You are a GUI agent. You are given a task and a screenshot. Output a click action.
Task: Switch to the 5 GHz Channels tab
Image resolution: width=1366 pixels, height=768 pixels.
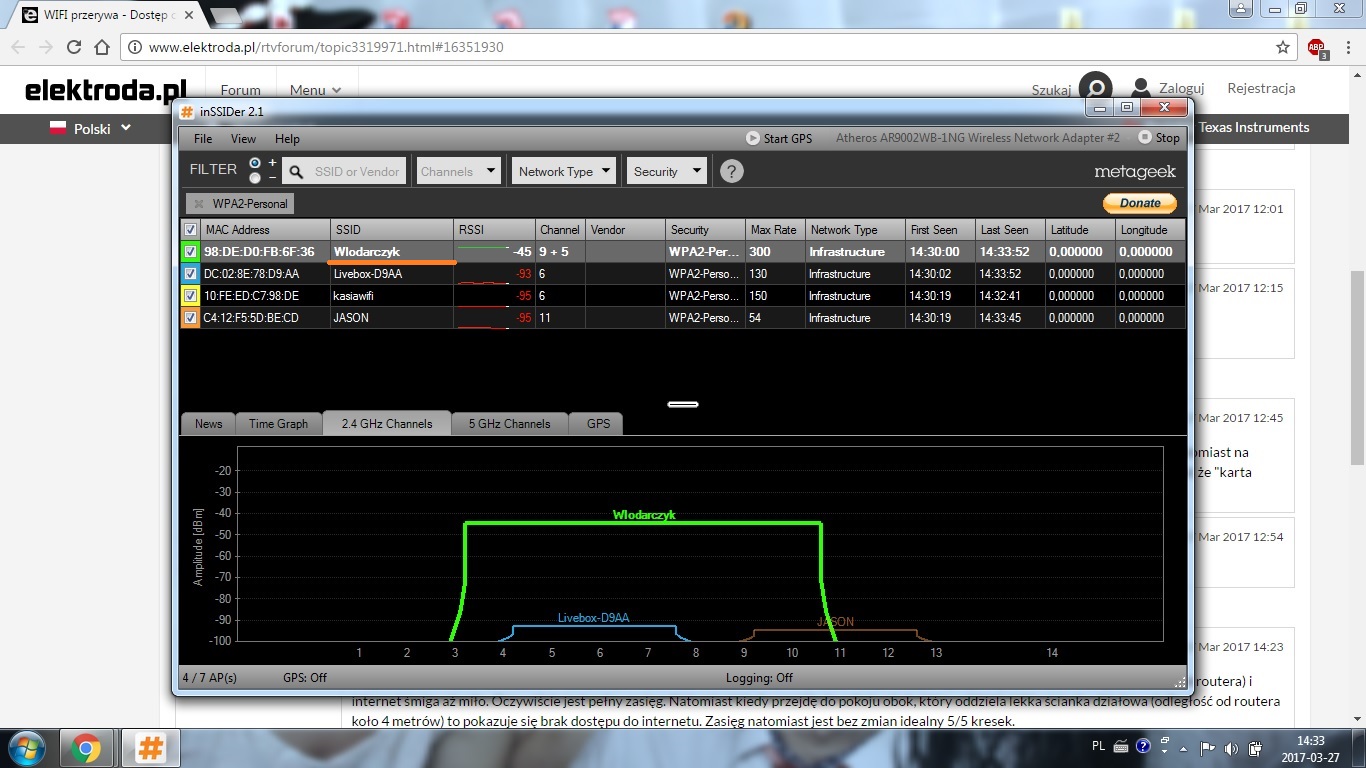[509, 424]
